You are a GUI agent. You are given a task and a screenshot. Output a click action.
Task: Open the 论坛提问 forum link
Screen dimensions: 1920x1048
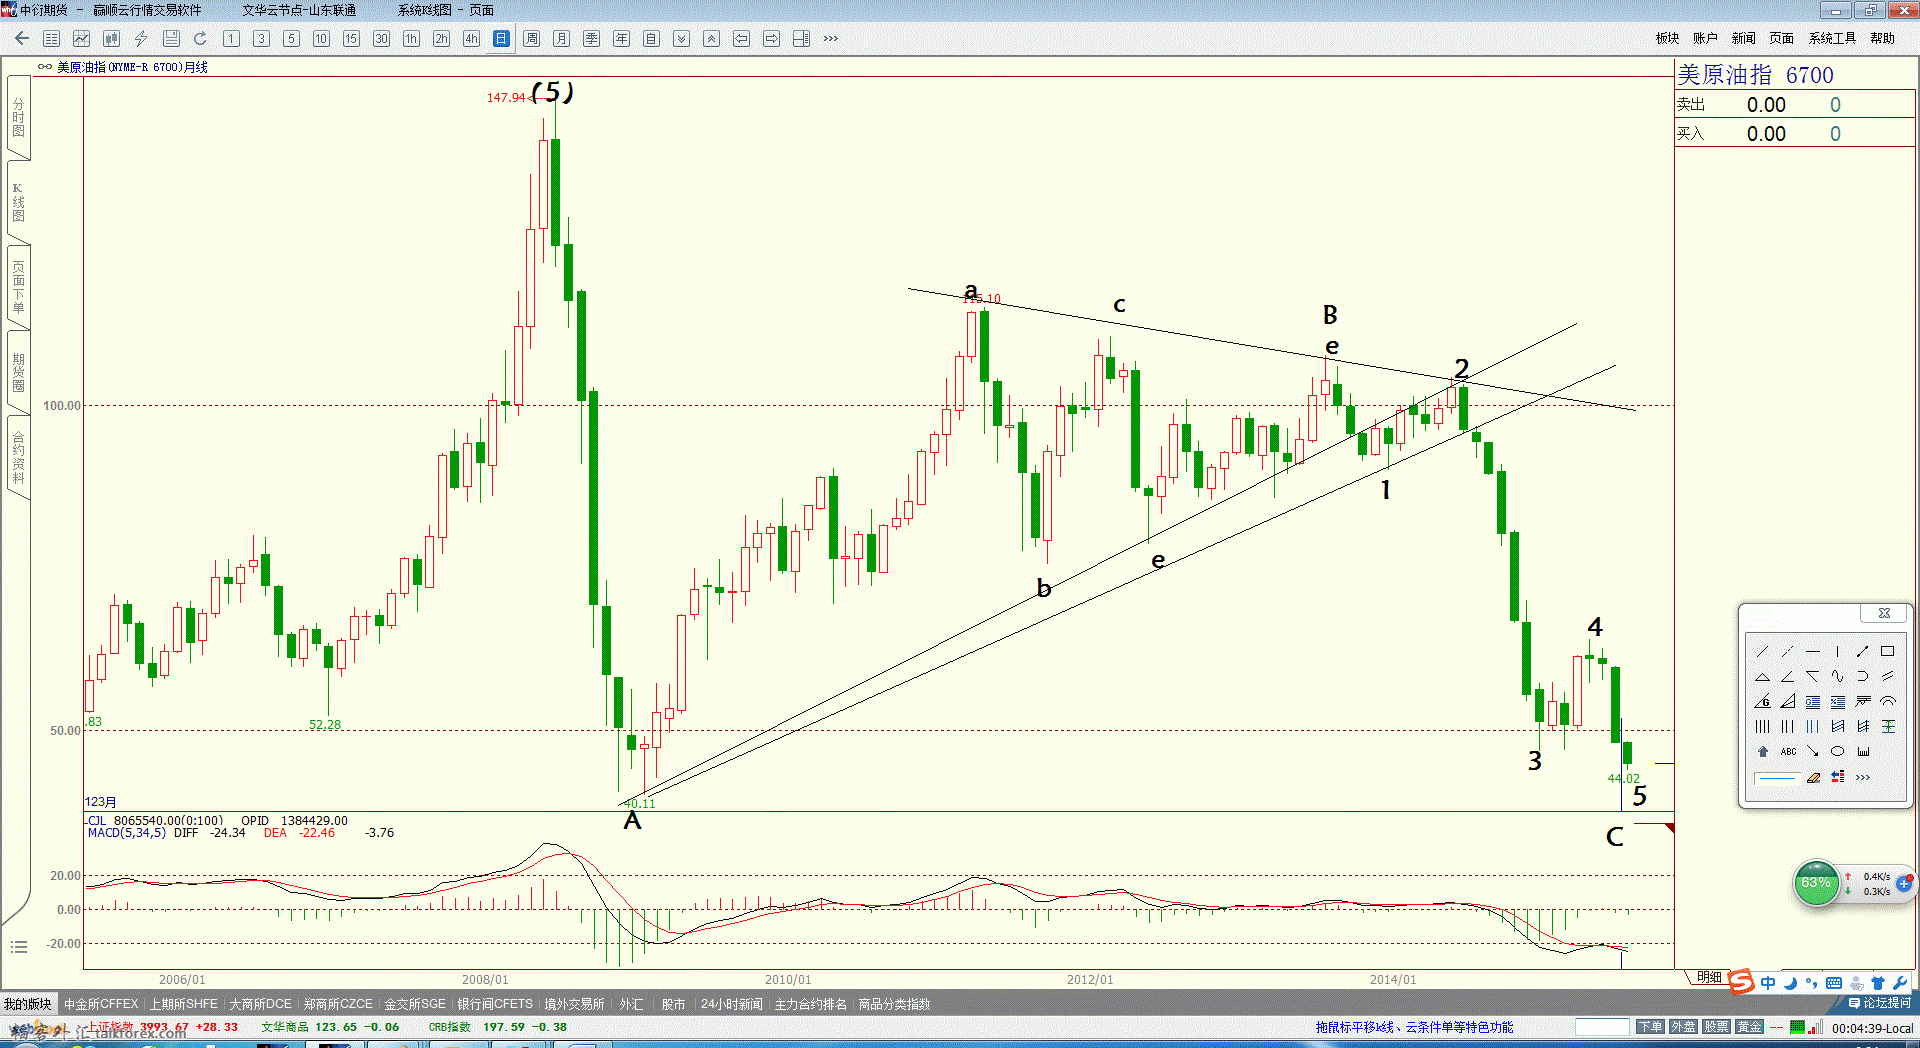click(1880, 1003)
